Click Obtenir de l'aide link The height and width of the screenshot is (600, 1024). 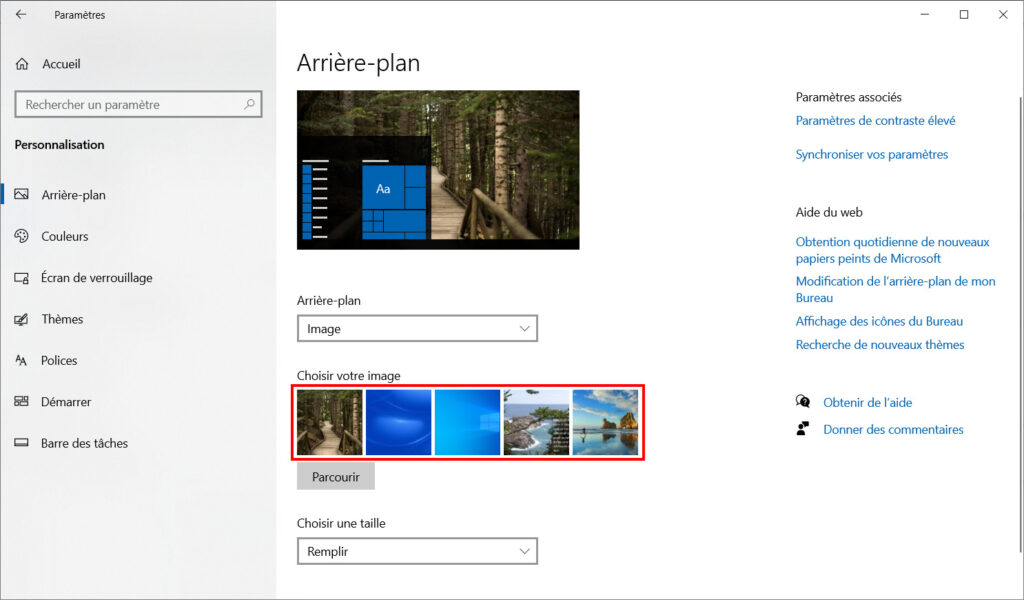click(x=867, y=402)
